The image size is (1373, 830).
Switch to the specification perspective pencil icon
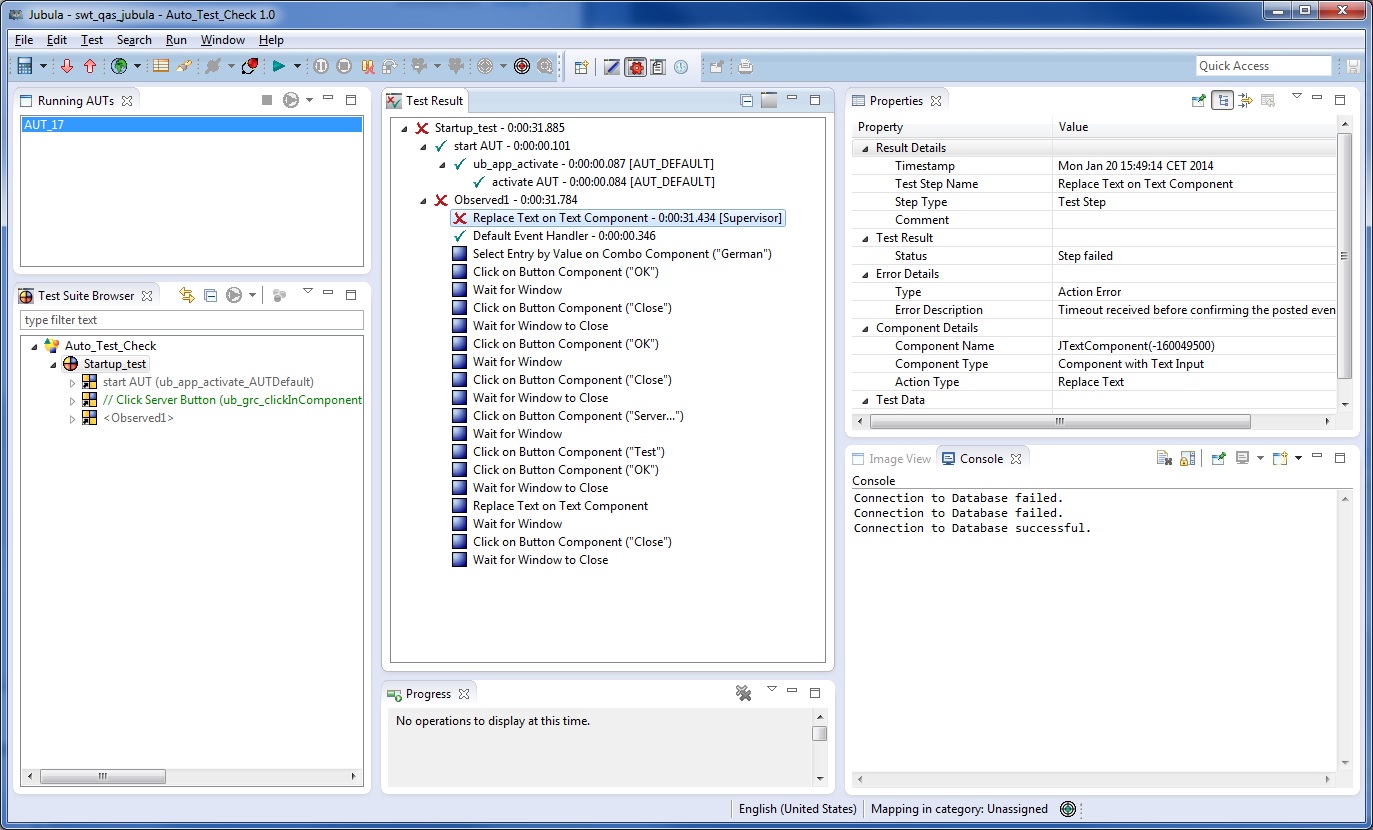[612, 67]
